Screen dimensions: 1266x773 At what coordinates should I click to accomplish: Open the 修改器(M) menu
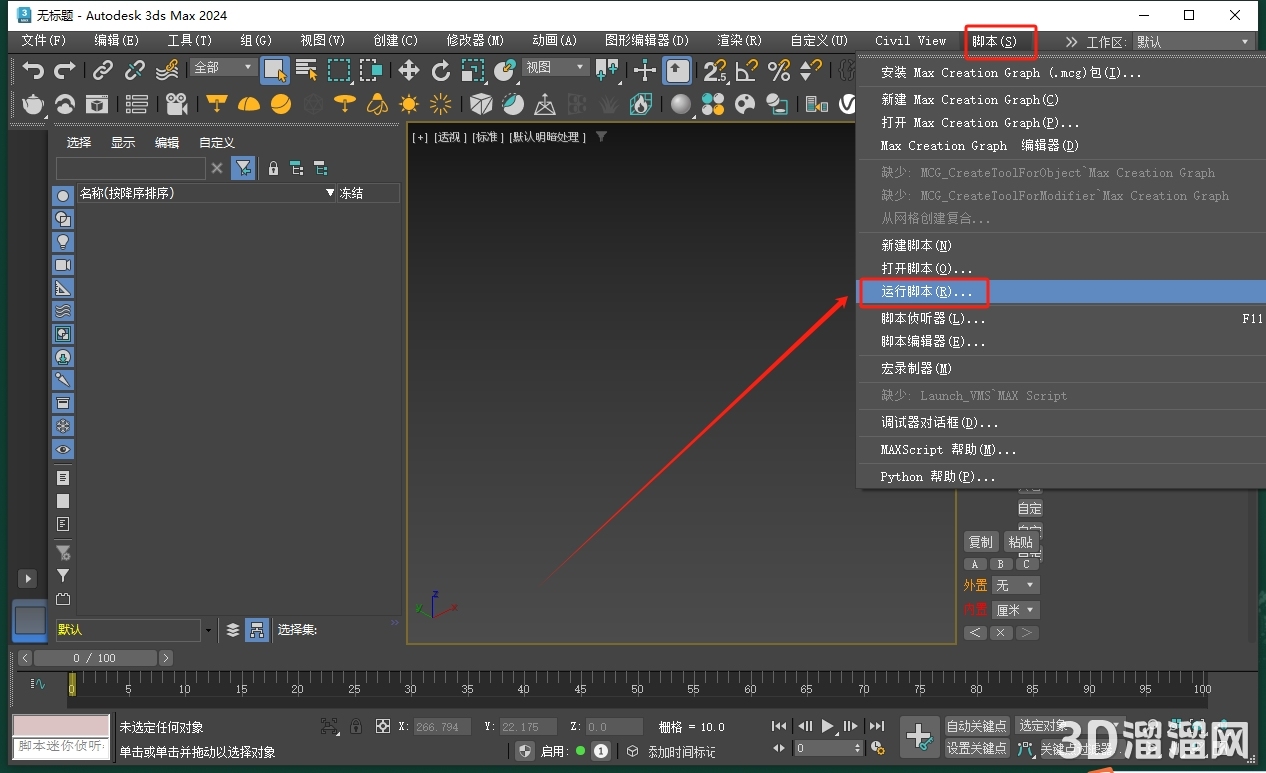tap(475, 41)
